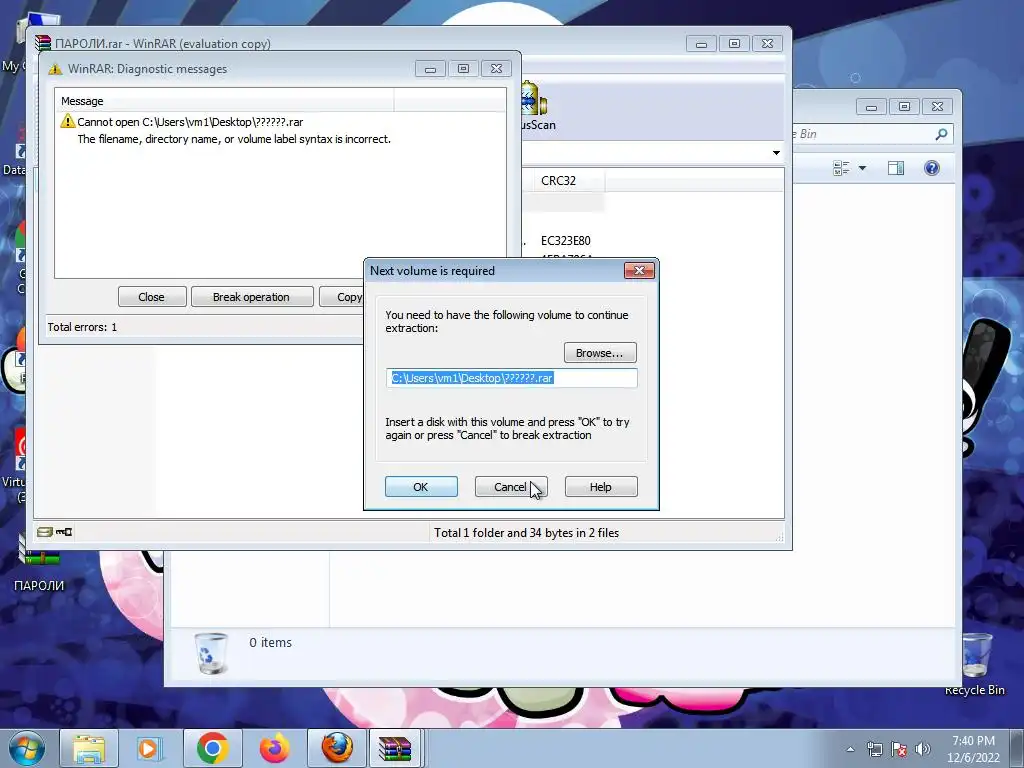
Task: Select the 'Cannot open' warning message row
Action: click(280, 130)
